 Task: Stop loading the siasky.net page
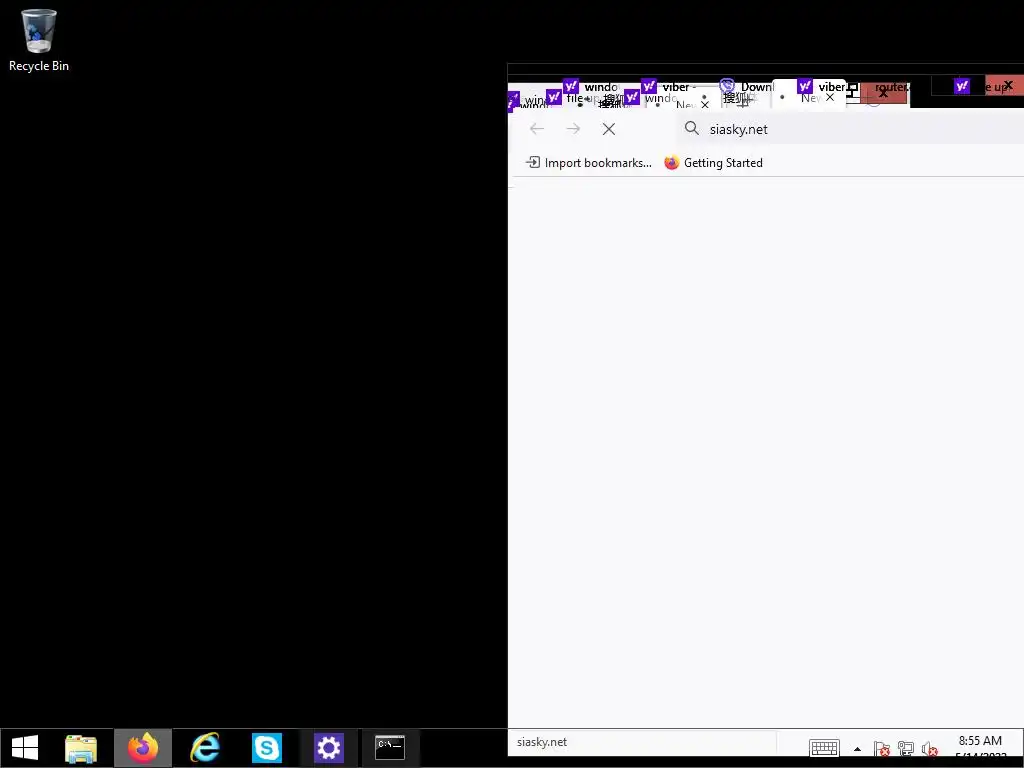tap(609, 129)
